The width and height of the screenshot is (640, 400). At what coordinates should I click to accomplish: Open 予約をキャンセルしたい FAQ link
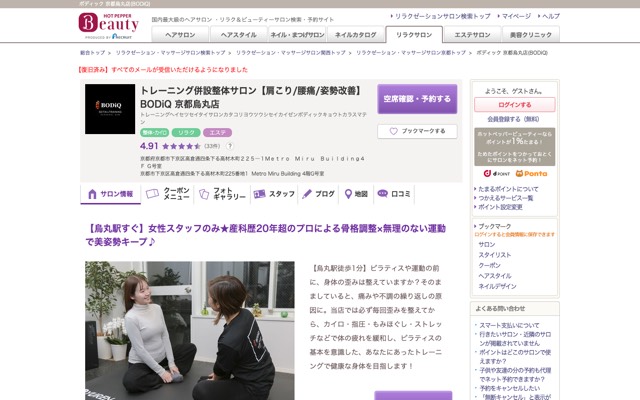click(509, 388)
